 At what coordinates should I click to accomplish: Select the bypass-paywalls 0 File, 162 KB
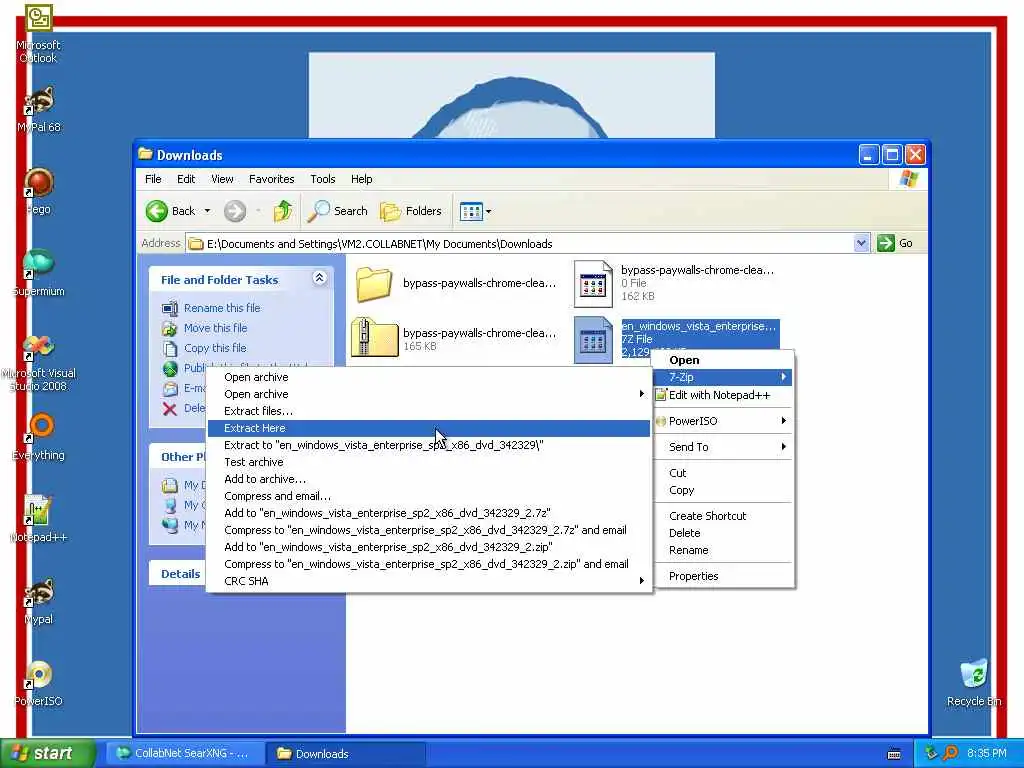(592, 284)
